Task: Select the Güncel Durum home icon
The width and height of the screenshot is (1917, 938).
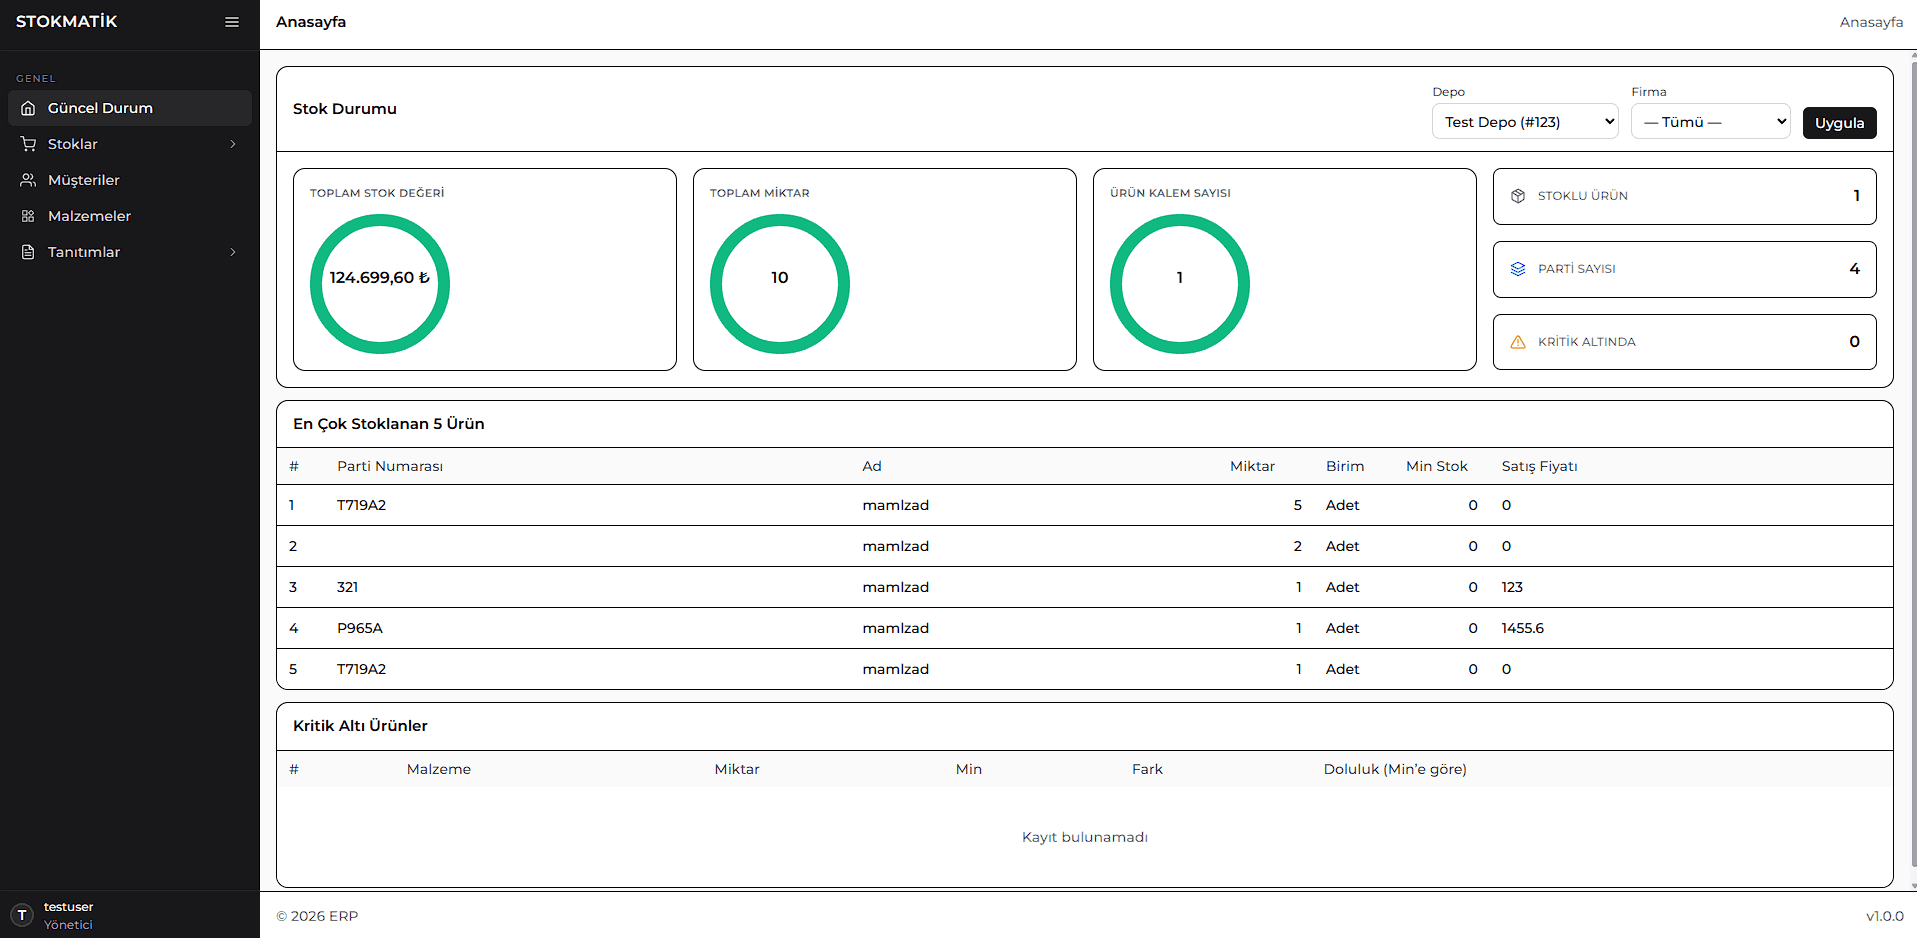Action: 27,108
